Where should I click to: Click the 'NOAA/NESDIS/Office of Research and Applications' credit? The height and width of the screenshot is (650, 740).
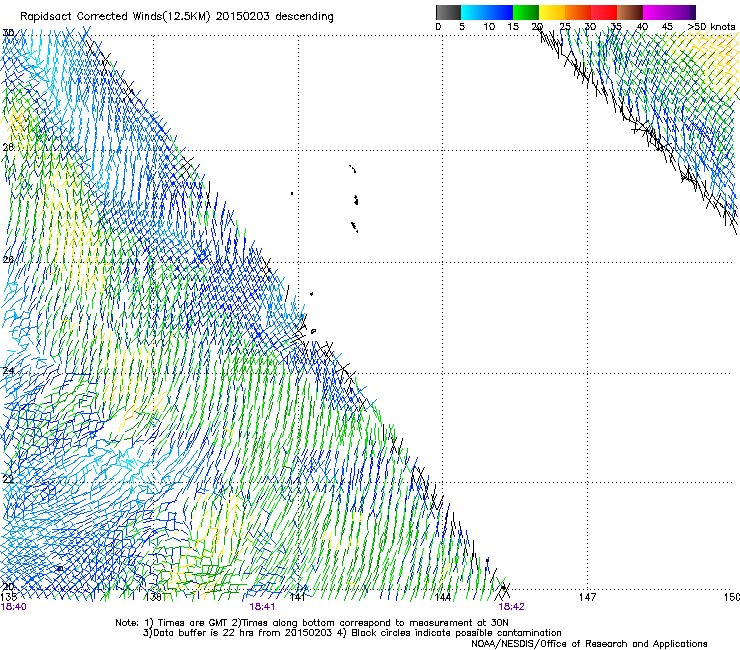[x=589, y=644]
